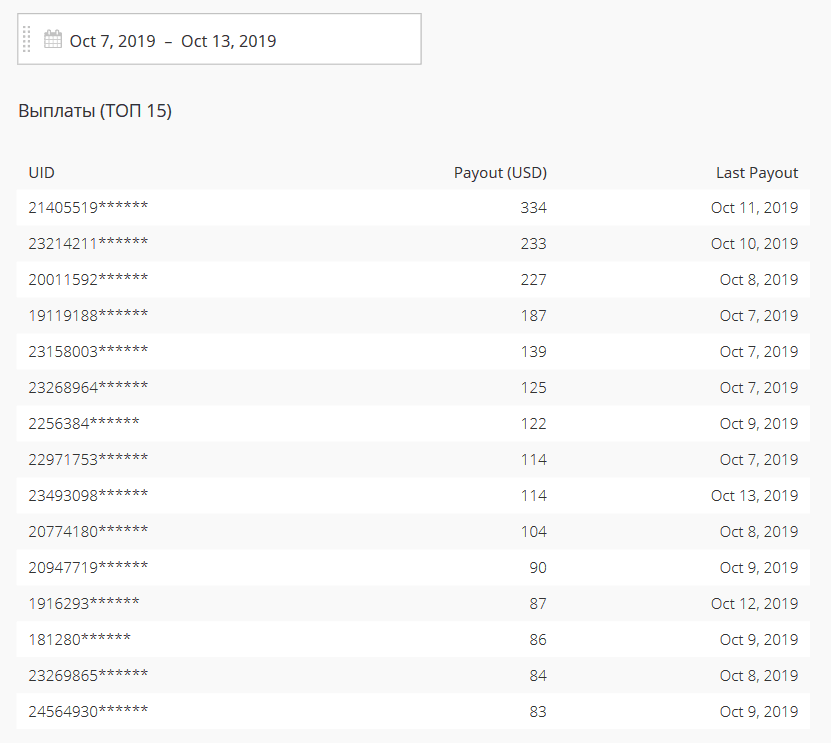Click UID 23268964****** entry
The width and height of the screenshot is (831, 743).
88,387
